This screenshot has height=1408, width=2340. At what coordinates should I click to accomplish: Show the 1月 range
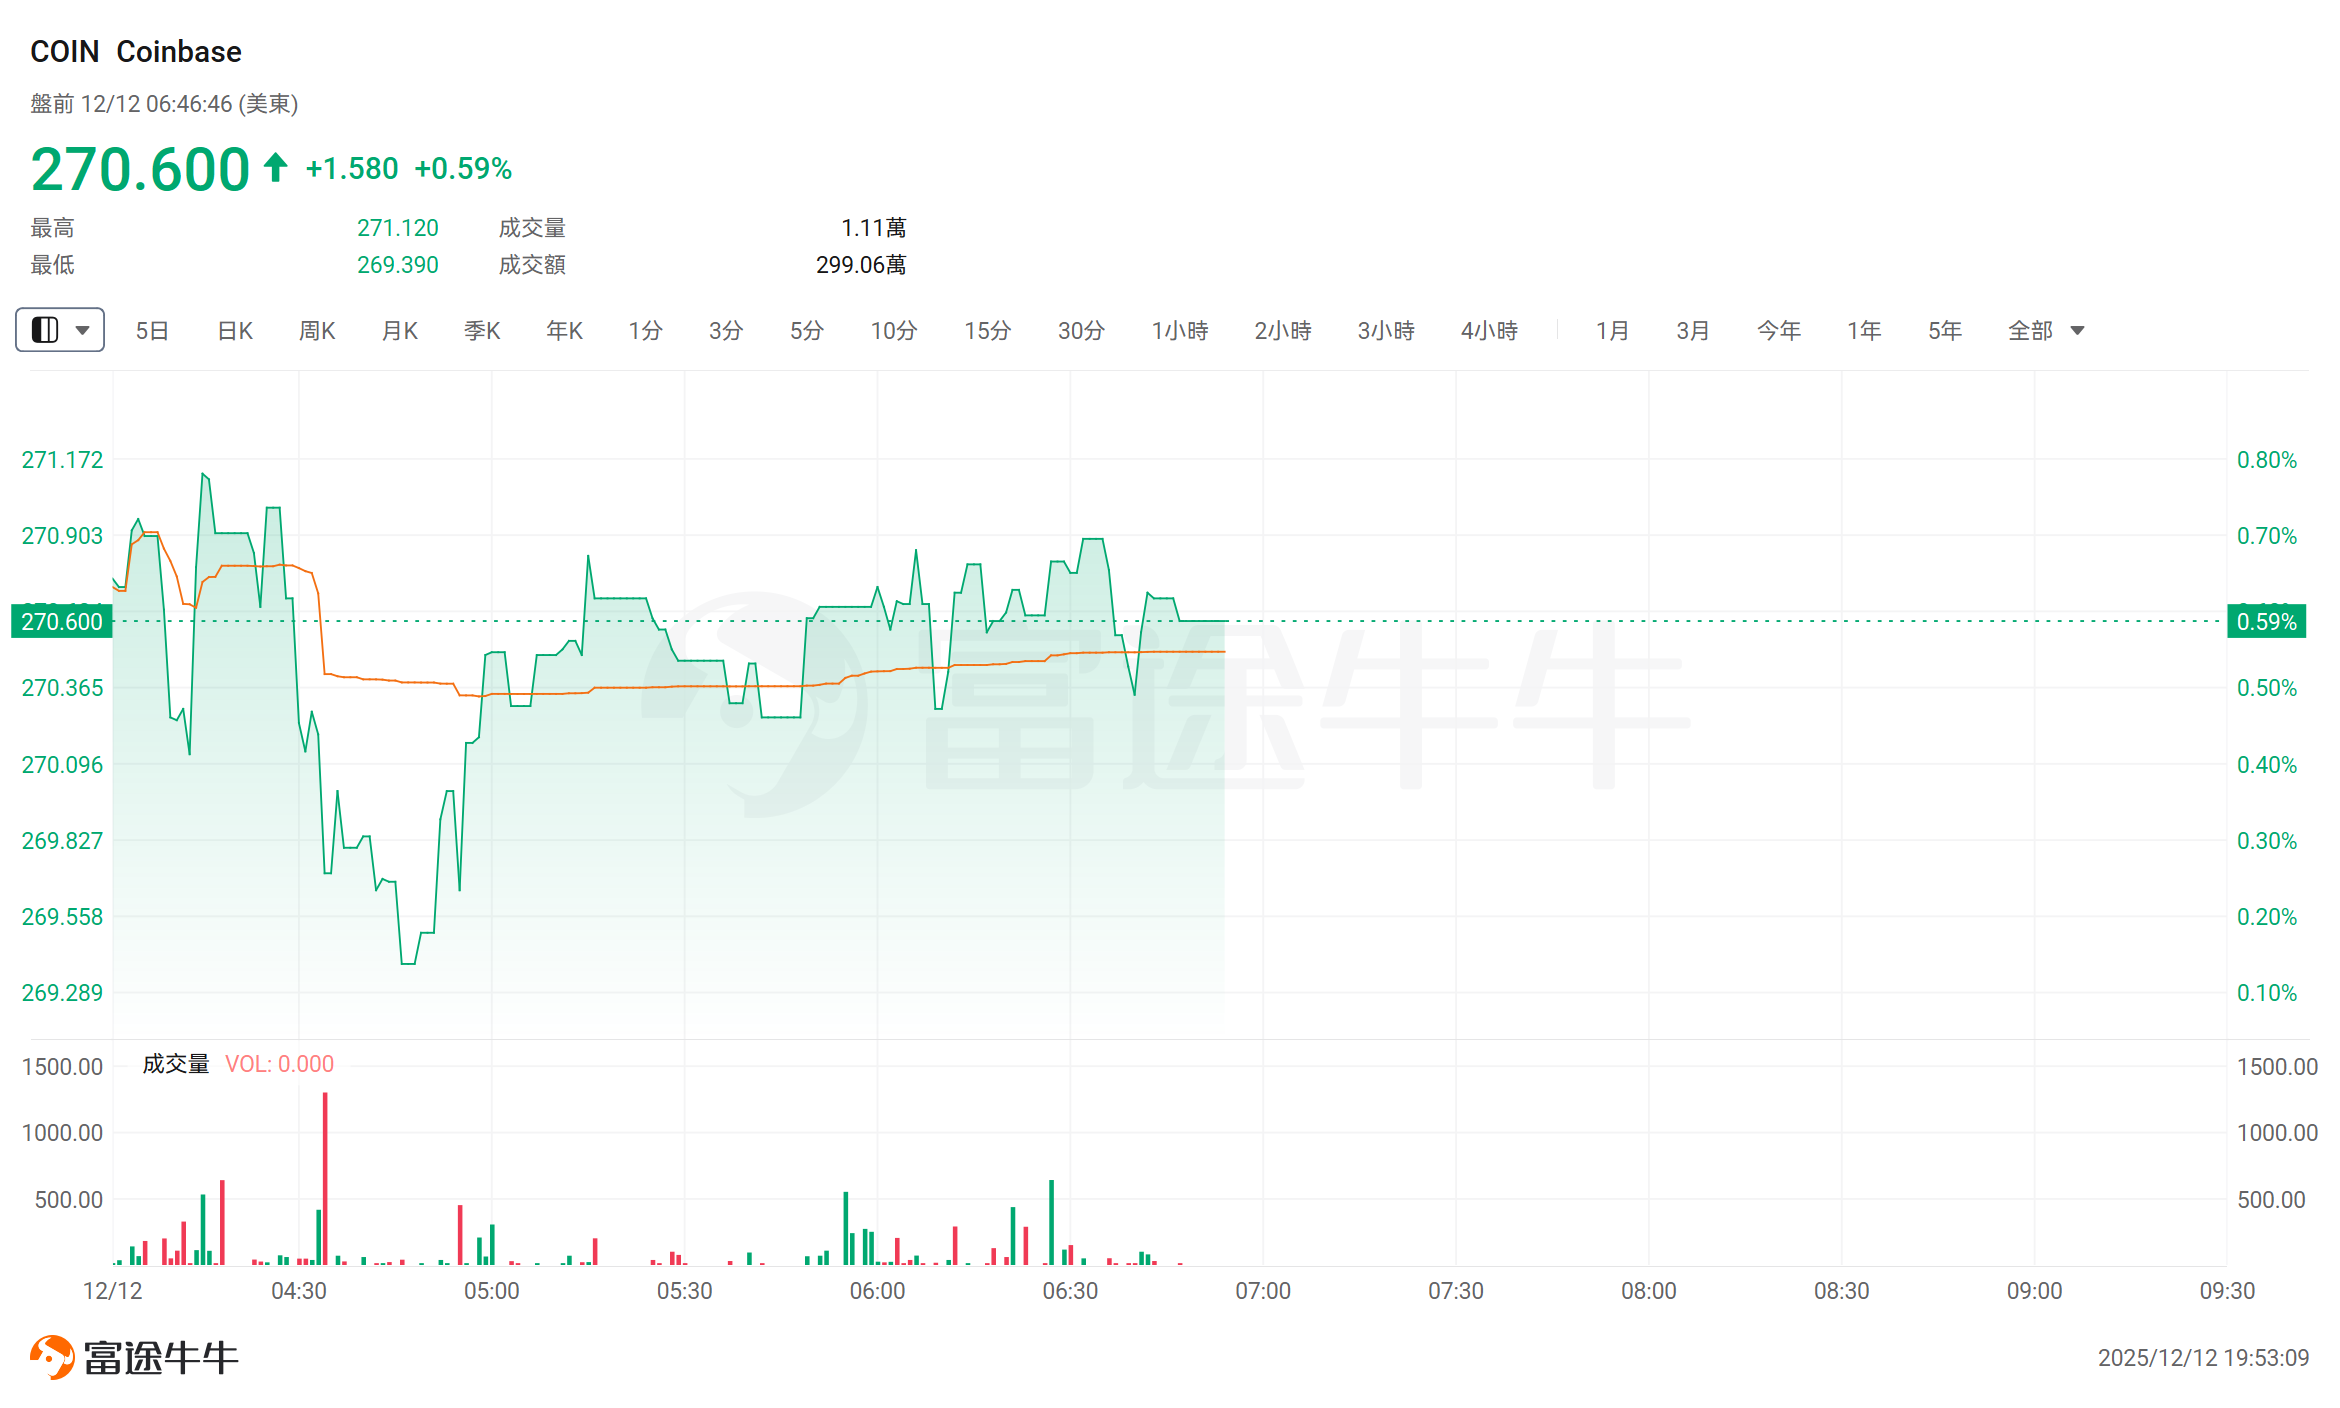(1612, 331)
